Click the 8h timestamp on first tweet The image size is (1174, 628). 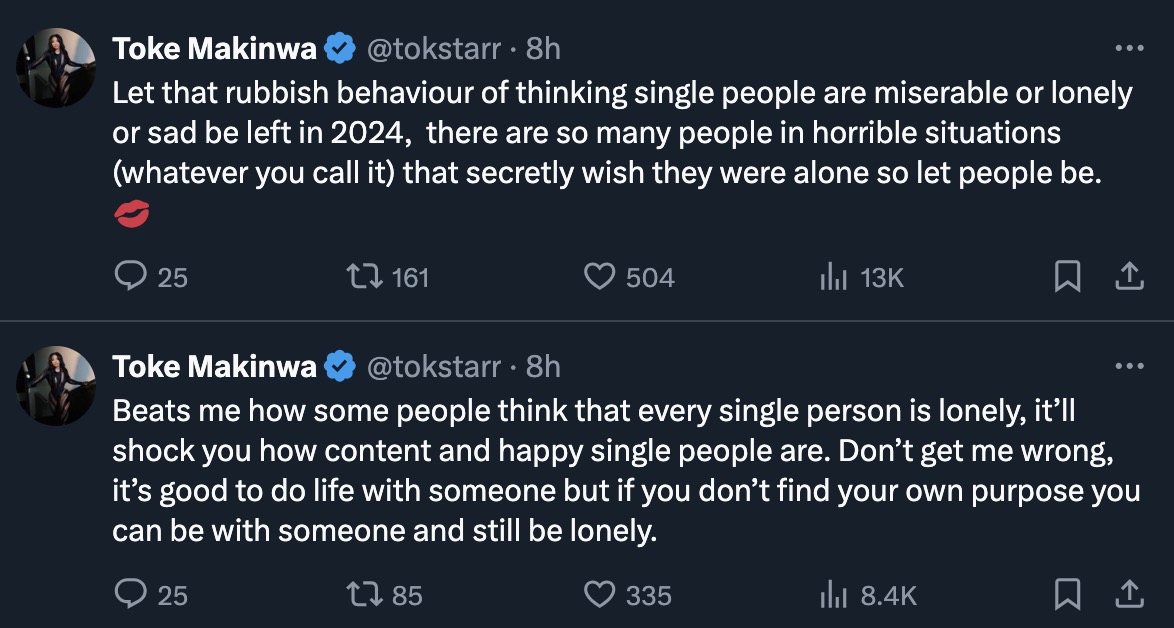[x=543, y=48]
